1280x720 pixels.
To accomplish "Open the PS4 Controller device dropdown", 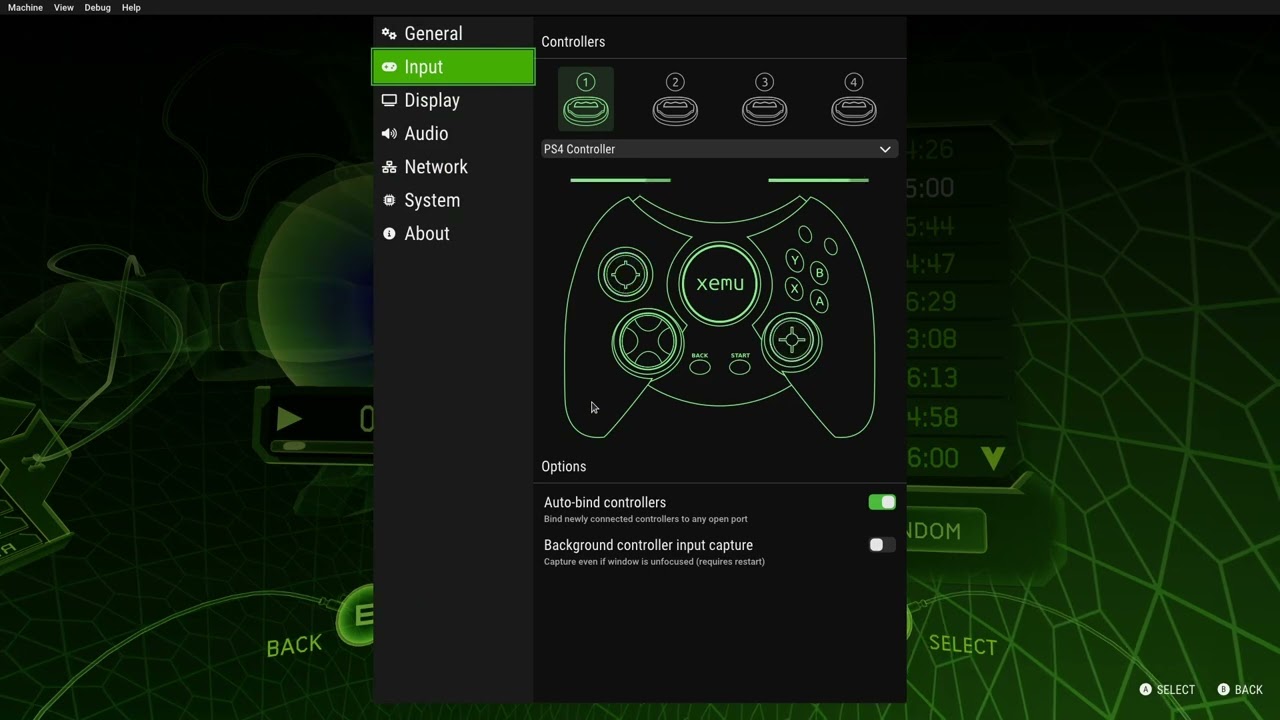I will 719,149.
